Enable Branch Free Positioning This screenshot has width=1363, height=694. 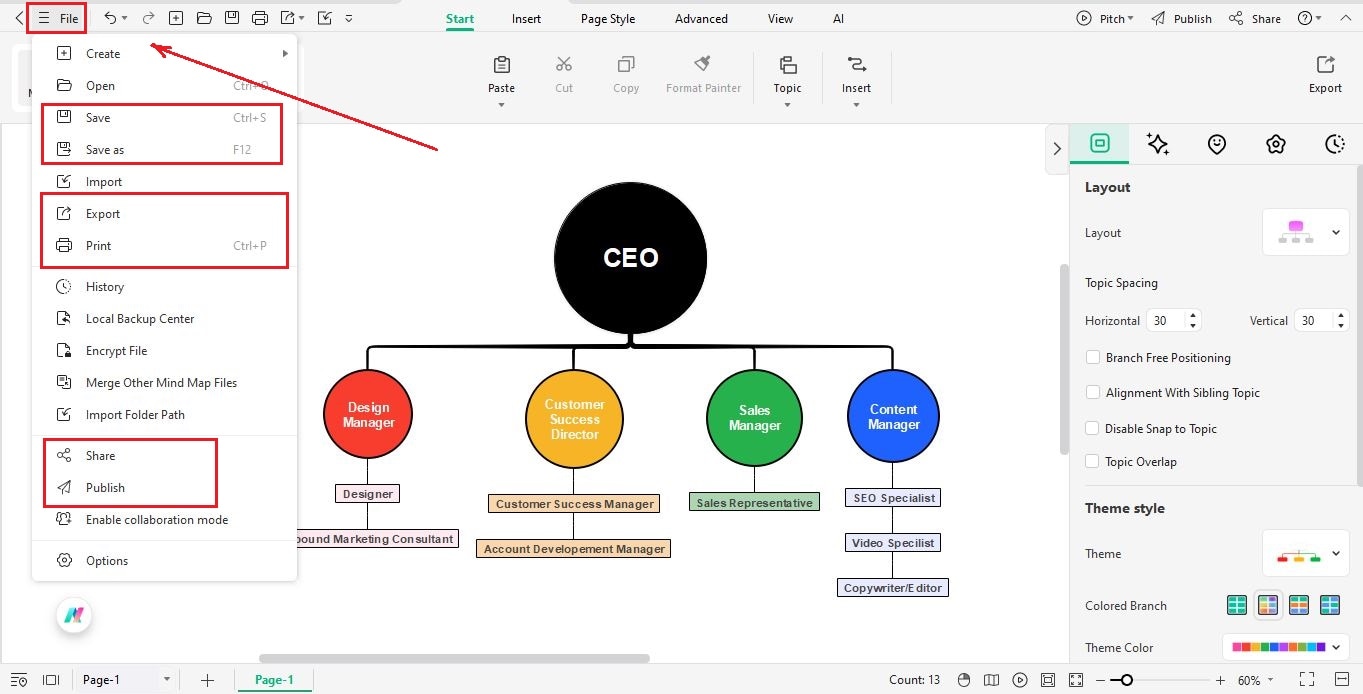(x=1093, y=357)
